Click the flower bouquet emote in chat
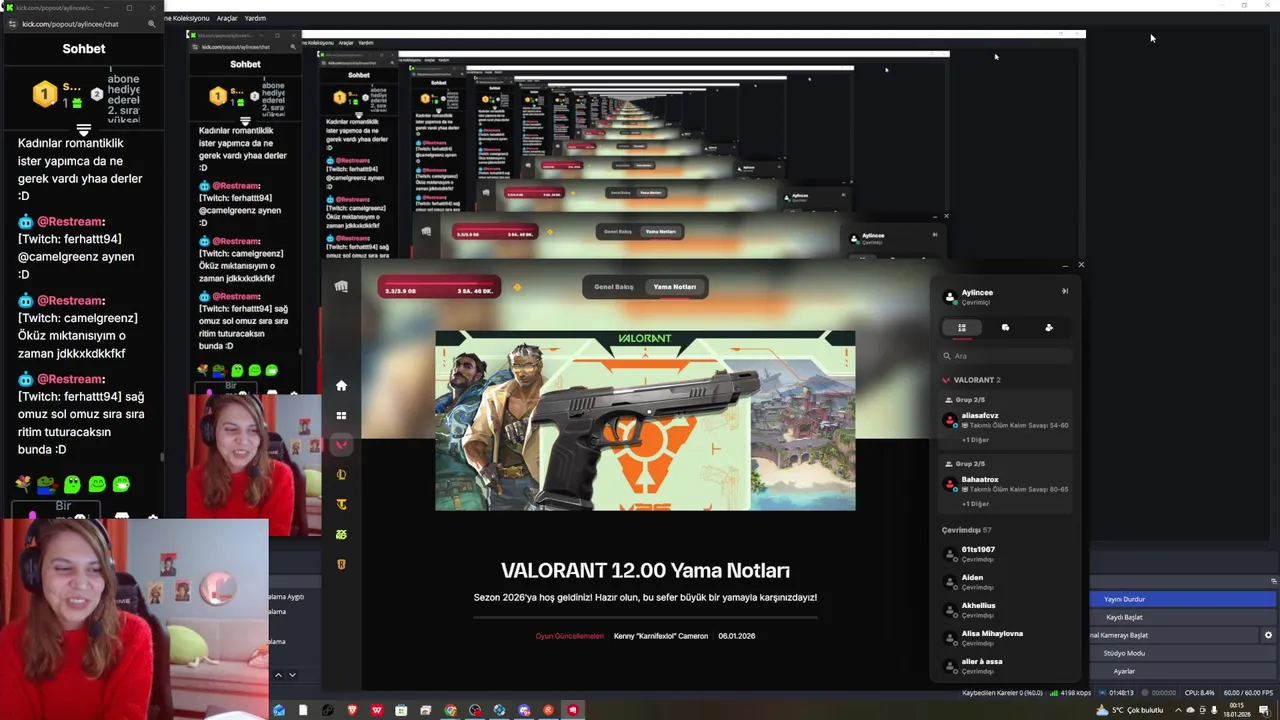The width and height of the screenshot is (1280, 720). coord(24,484)
